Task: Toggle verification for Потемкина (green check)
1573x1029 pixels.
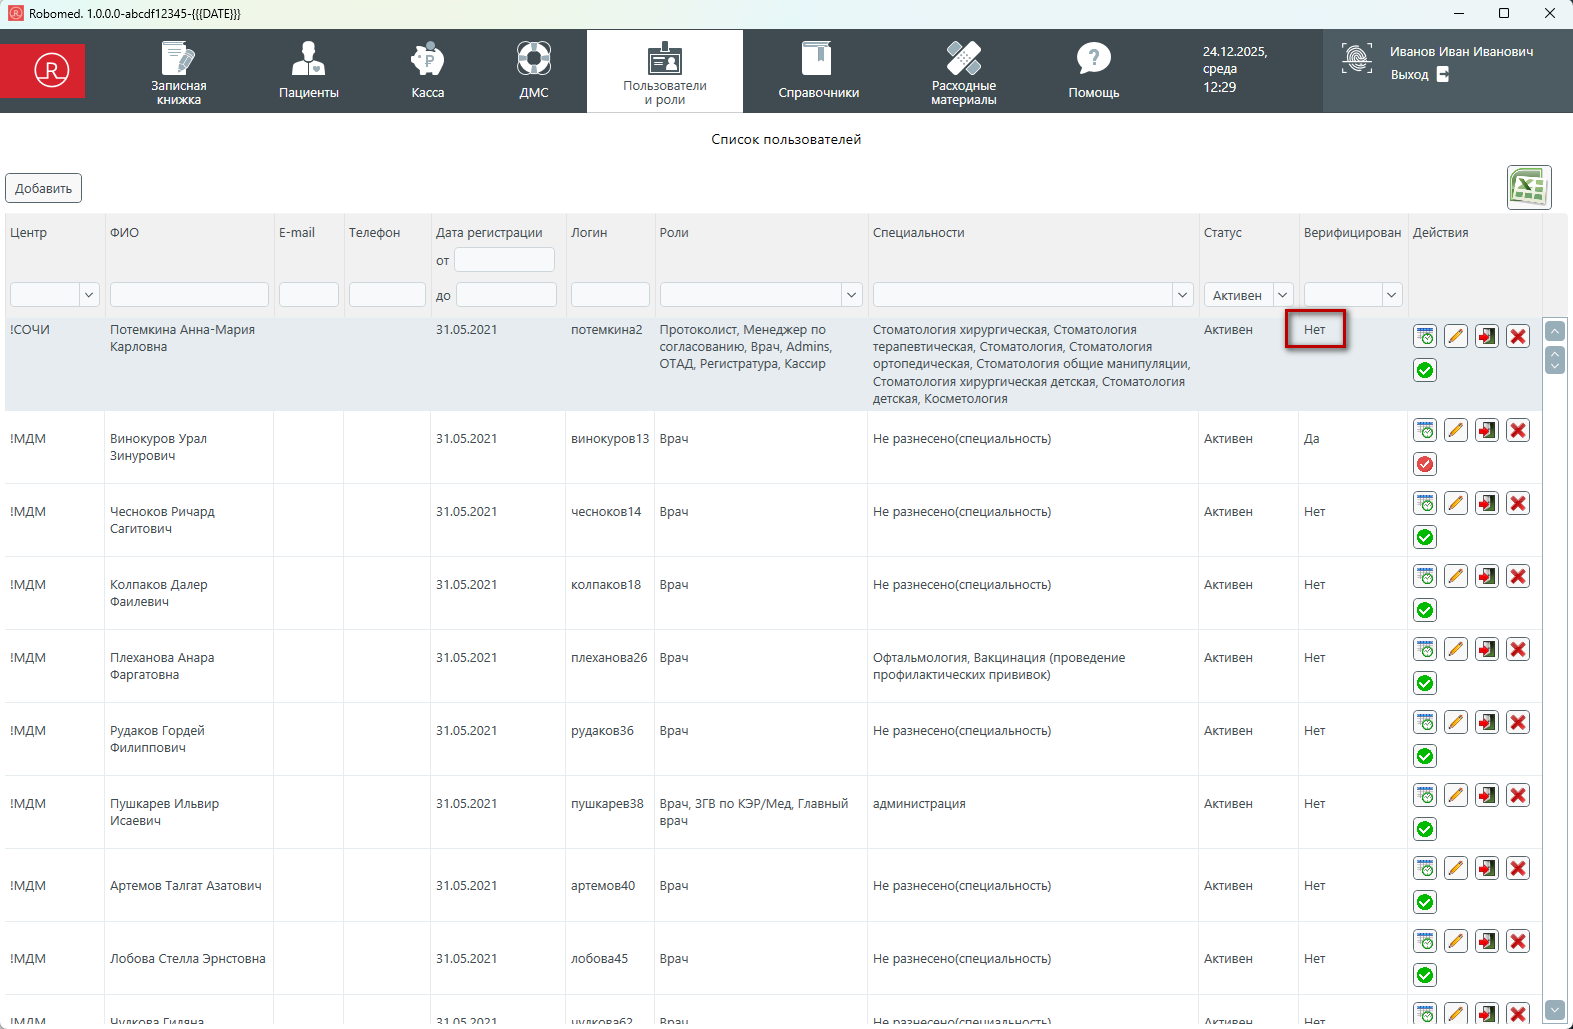Action: coord(1425,370)
